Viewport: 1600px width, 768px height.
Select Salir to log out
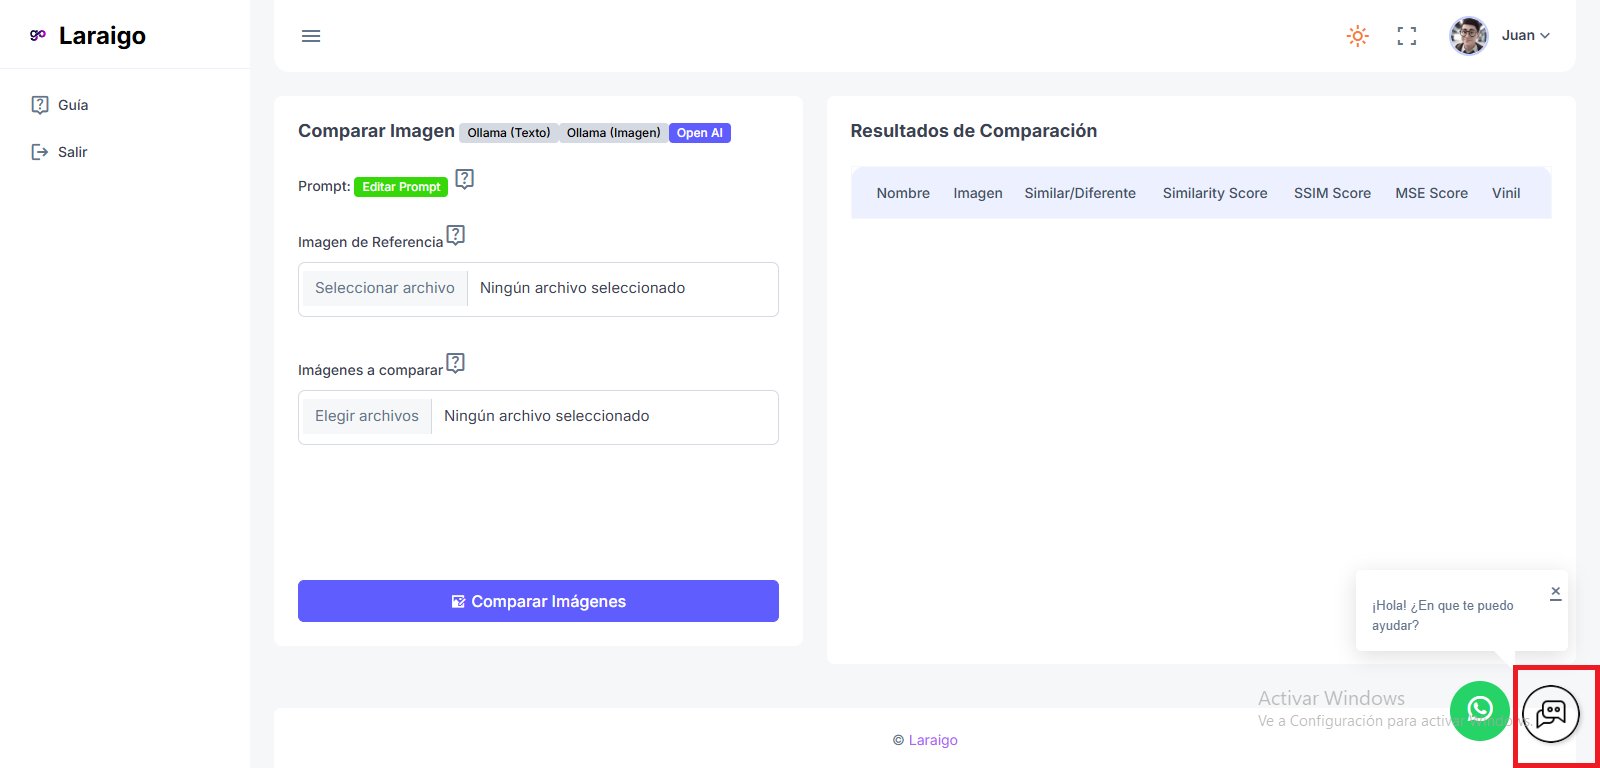(72, 152)
